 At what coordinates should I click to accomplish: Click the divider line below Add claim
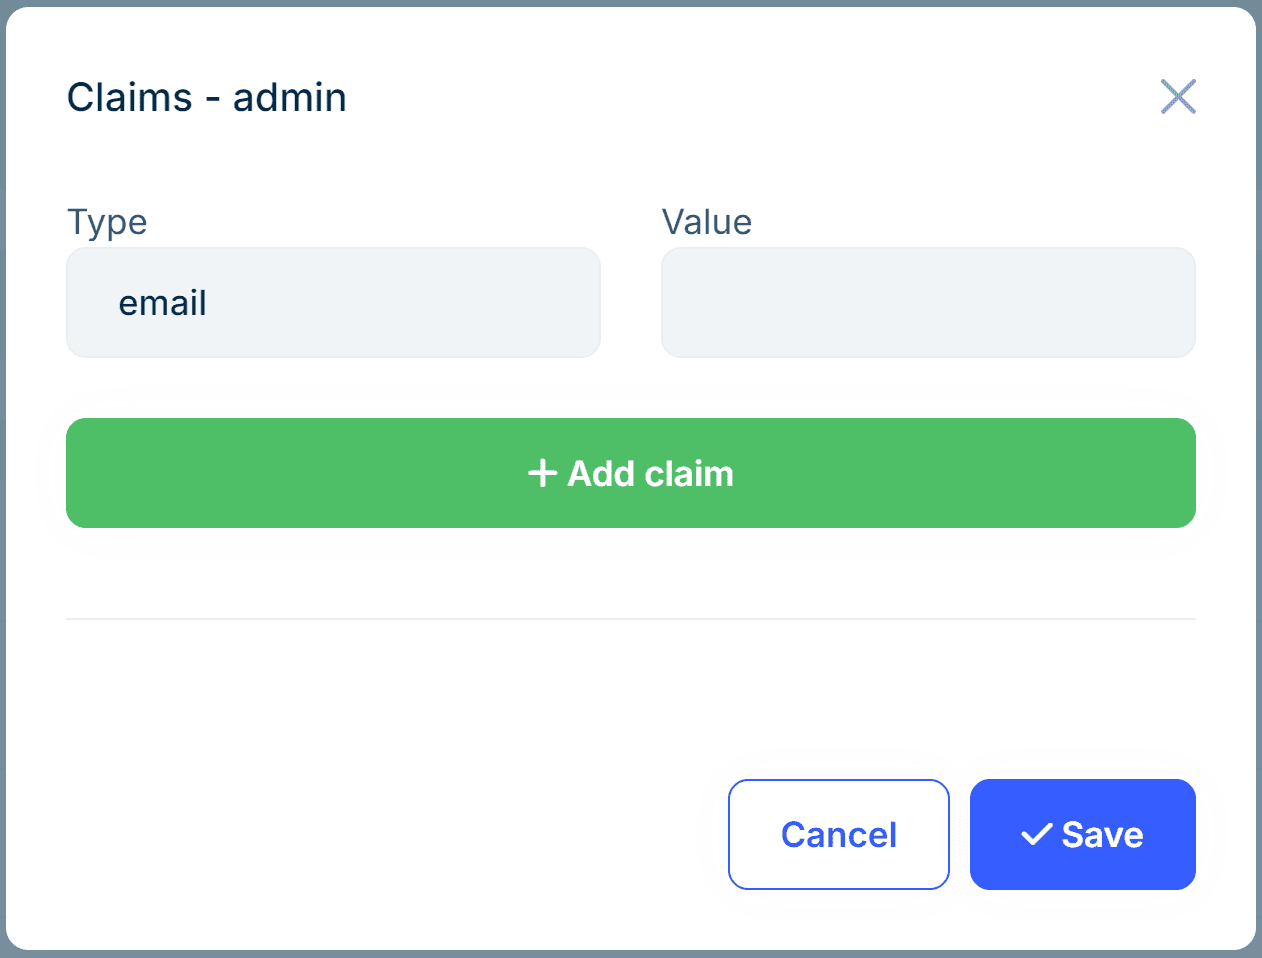pyautogui.click(x=630, y=619)
